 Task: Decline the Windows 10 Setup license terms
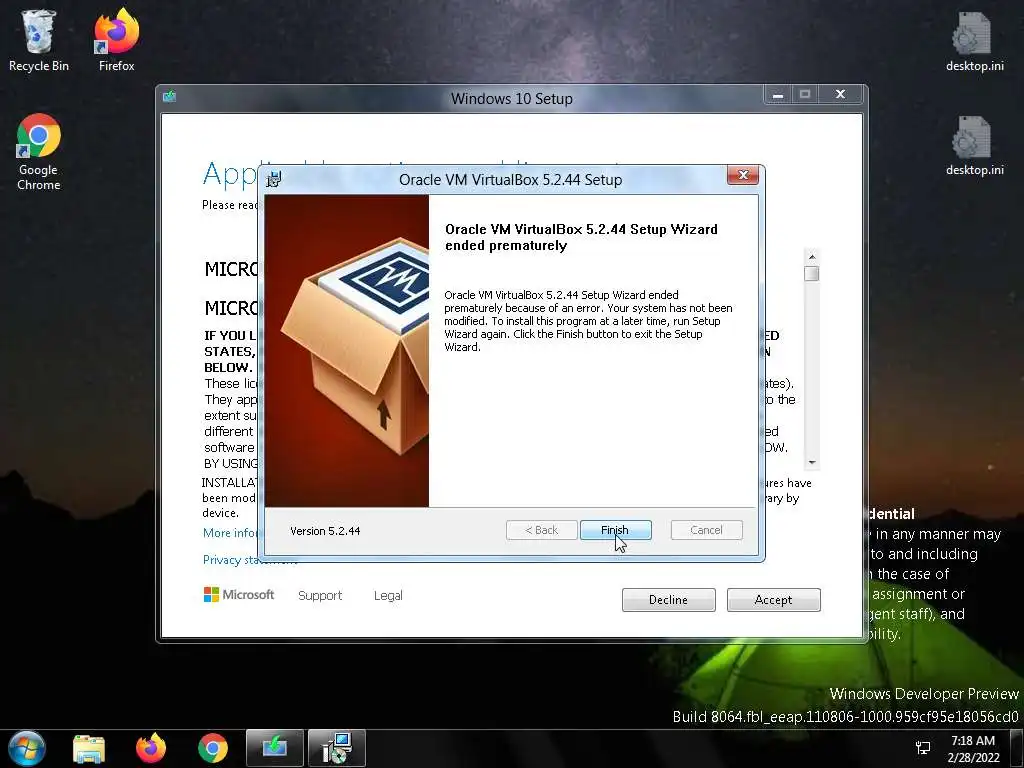(x=668, y=600)
